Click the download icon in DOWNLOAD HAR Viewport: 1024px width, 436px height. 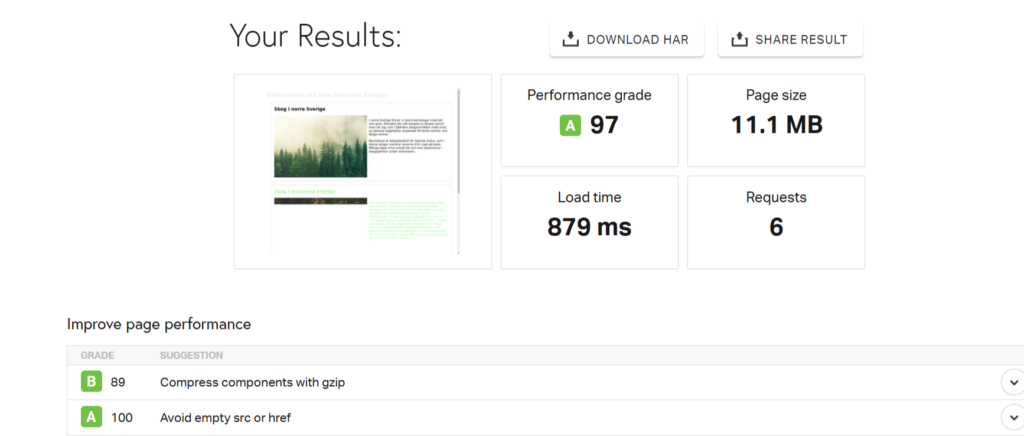(x=570, y=40)
